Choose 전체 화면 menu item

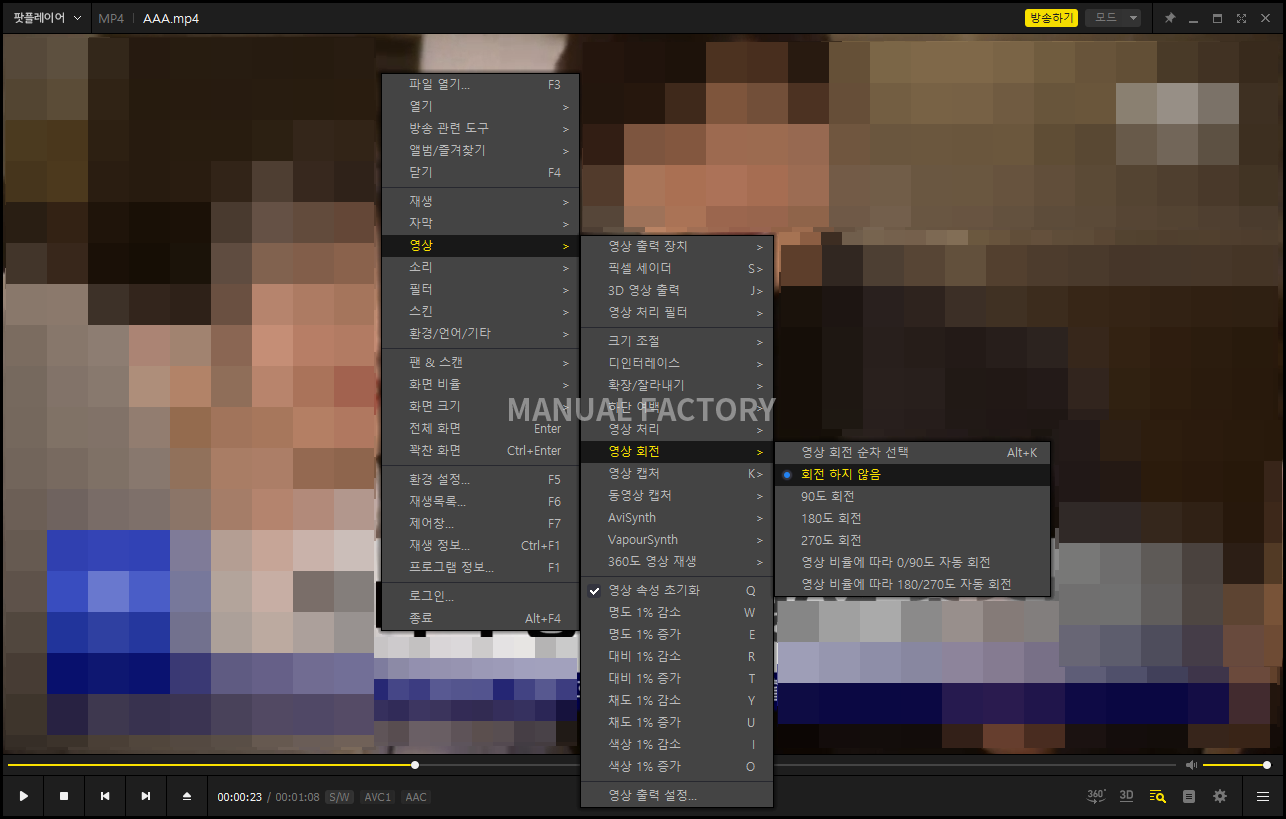pos(480,428)
